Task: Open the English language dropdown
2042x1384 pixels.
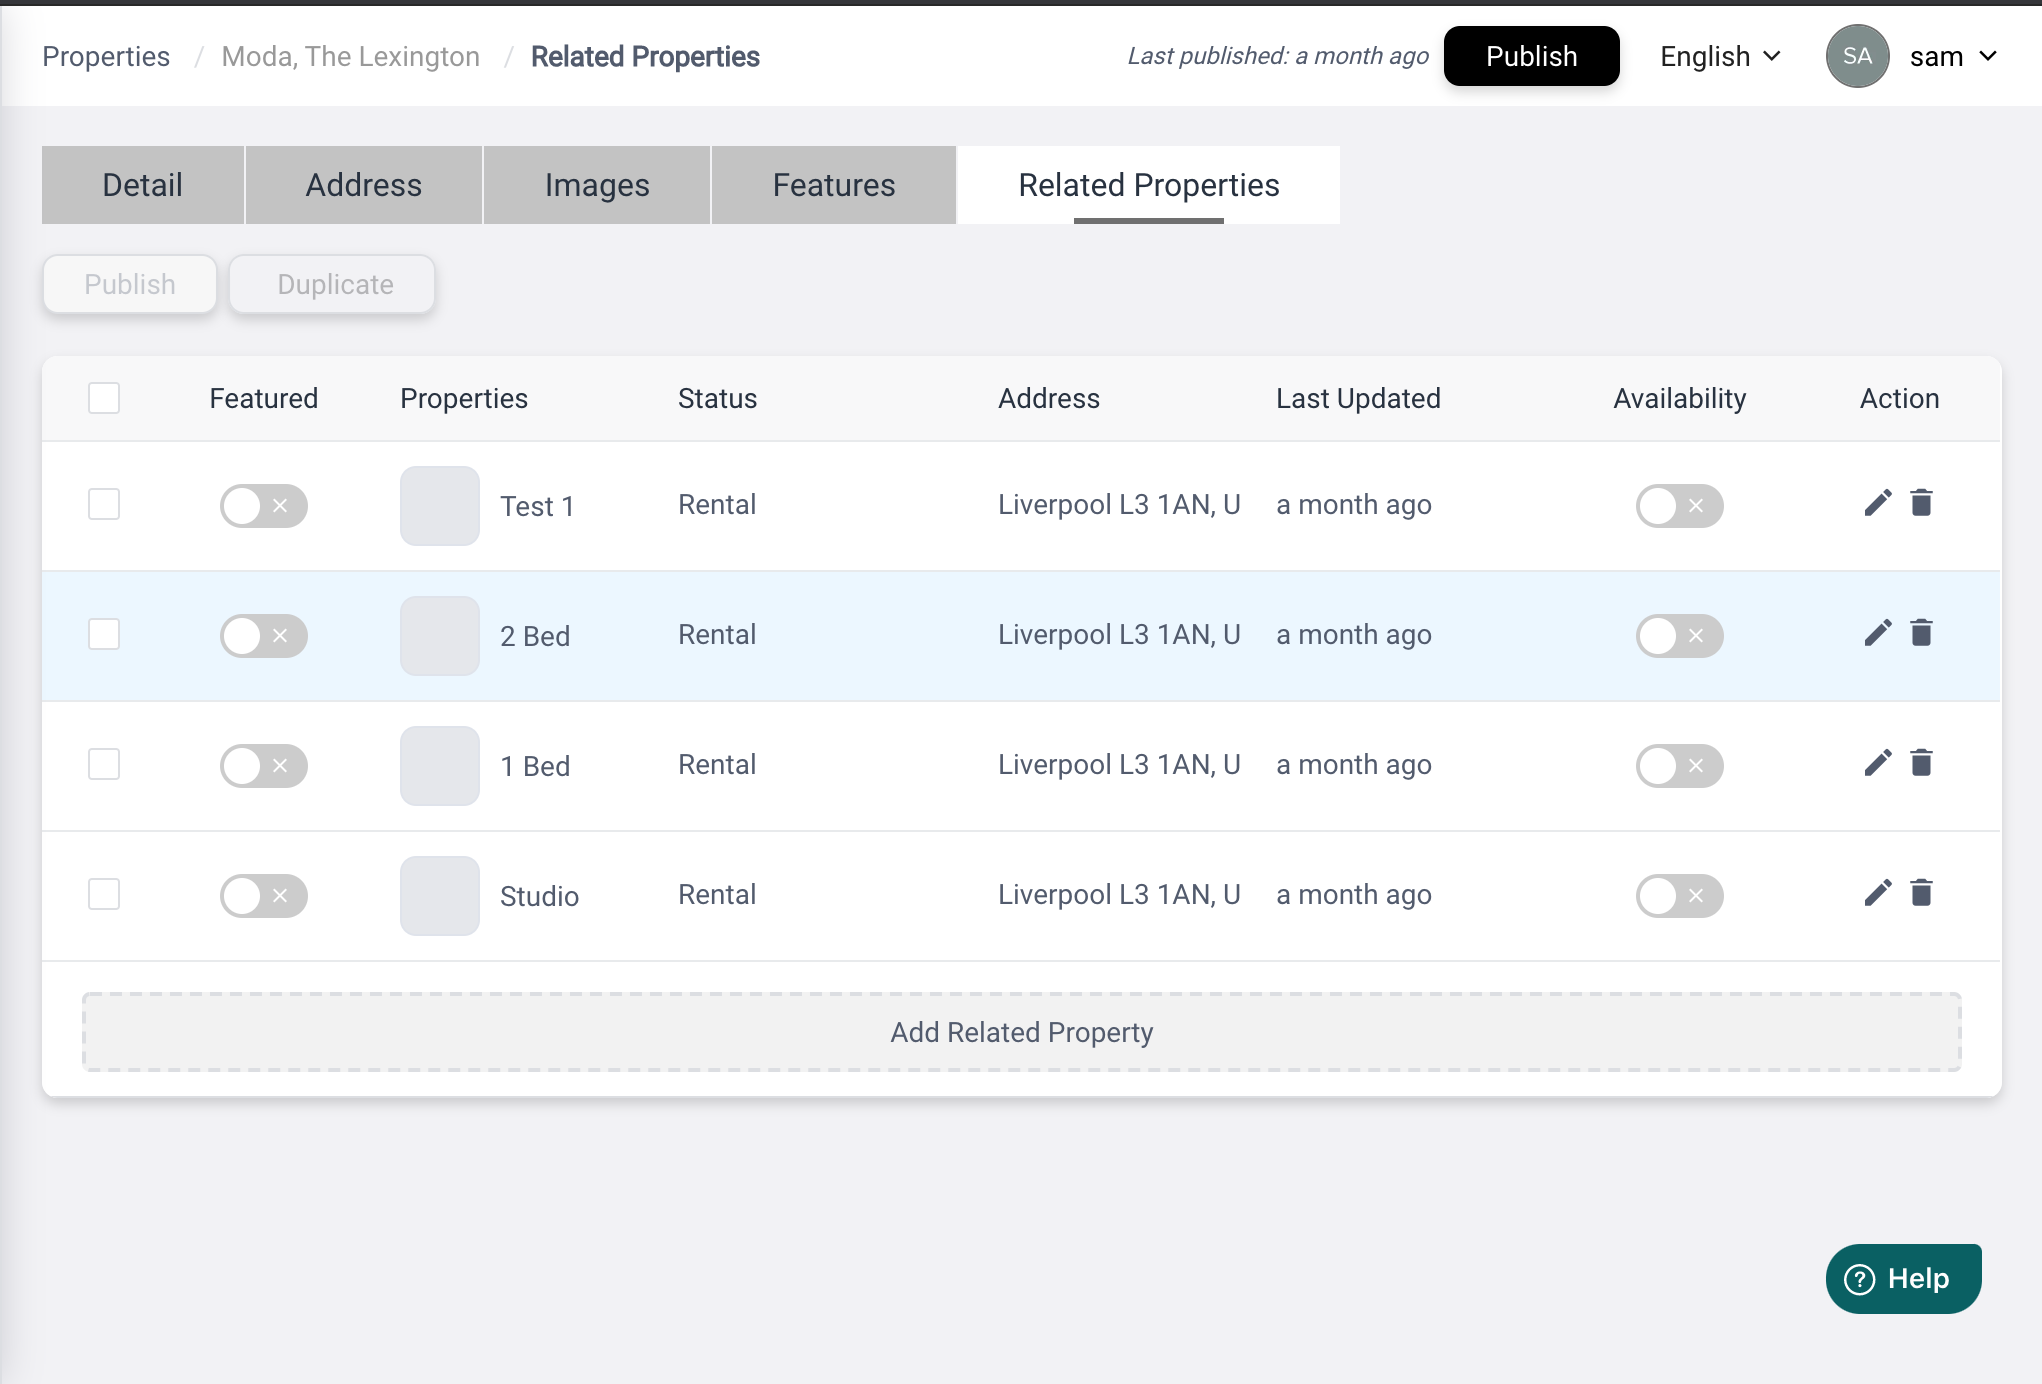Action: point(1720,57)
